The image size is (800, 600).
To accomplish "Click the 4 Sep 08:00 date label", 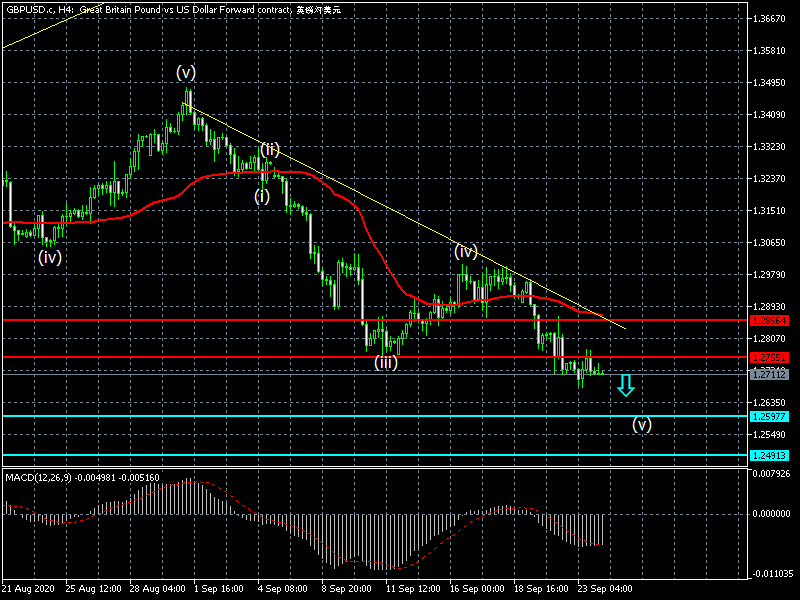I will click(x=282, y=588).
